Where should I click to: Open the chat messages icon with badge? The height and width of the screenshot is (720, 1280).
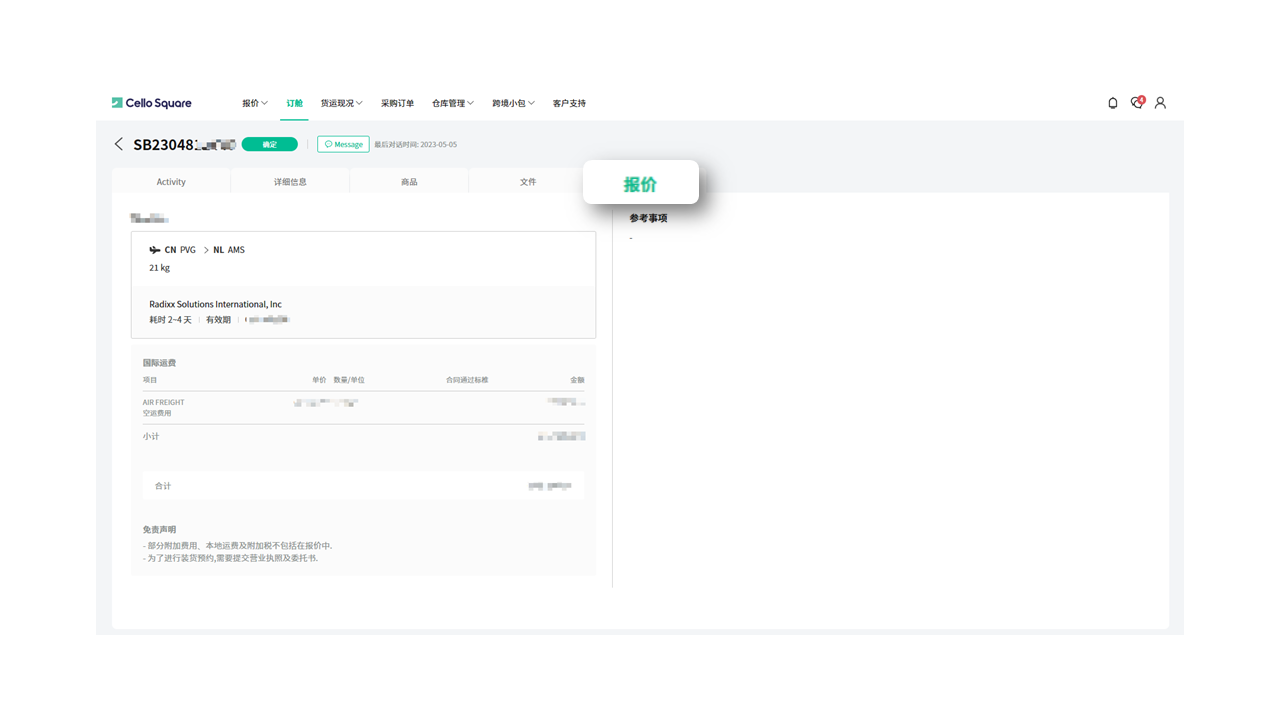tap(1137, 103)
